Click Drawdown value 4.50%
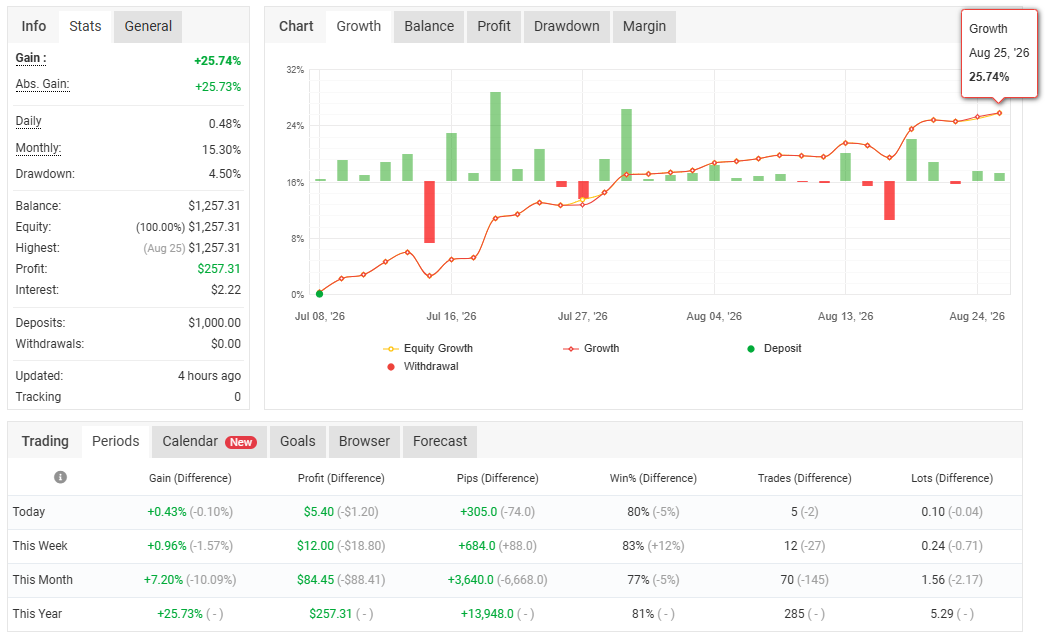1045x639 pixels. point(225,174)
